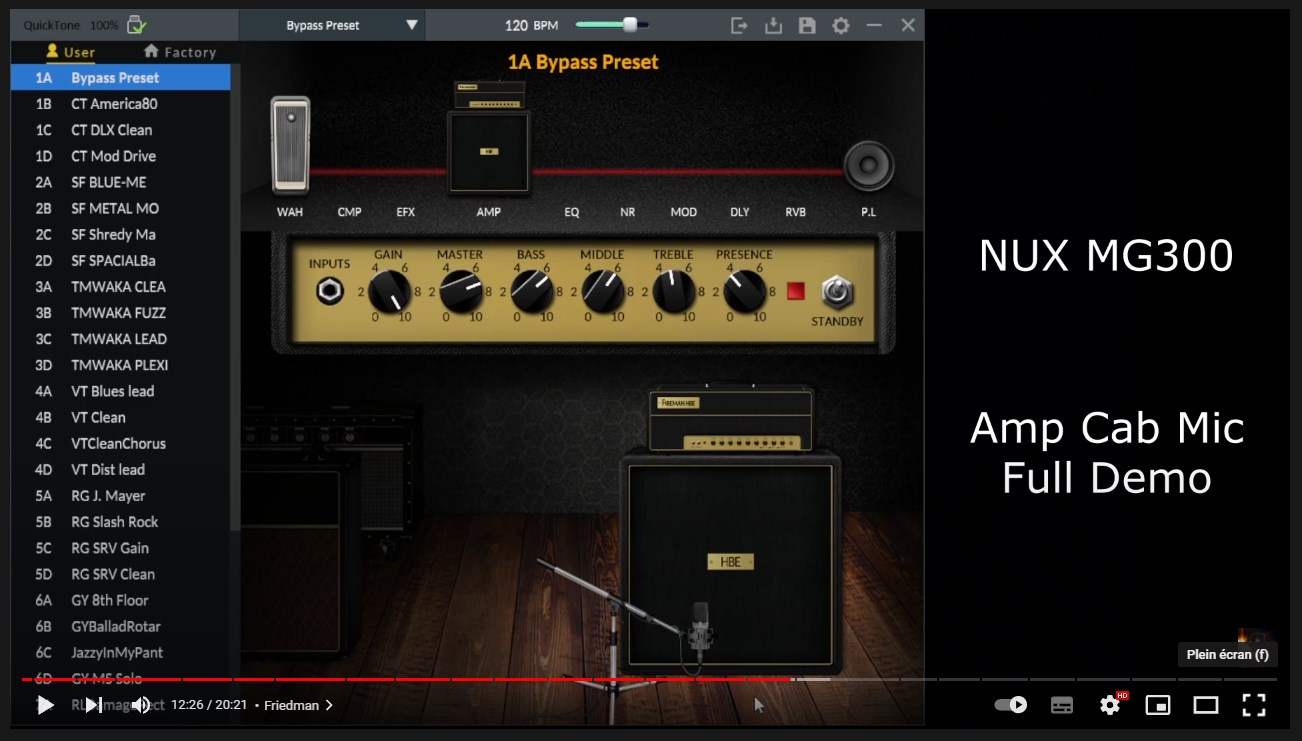Image resolution: width=1302 pixels, height=741 pixels.
Task: Switch to the User presets tab
Action: pyautogui.click(x=71, y=51)
